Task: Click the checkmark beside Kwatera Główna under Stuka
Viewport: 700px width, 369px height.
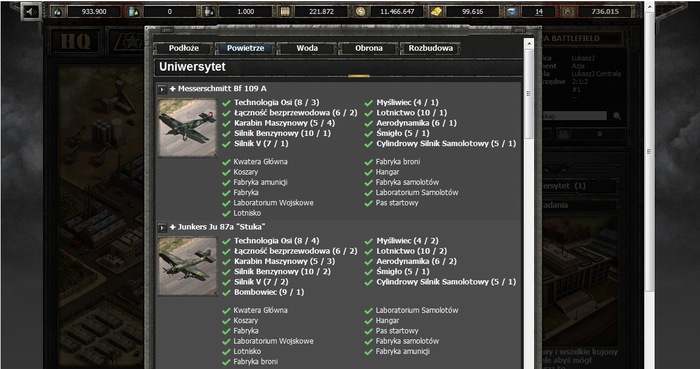Action: [226, 311]
